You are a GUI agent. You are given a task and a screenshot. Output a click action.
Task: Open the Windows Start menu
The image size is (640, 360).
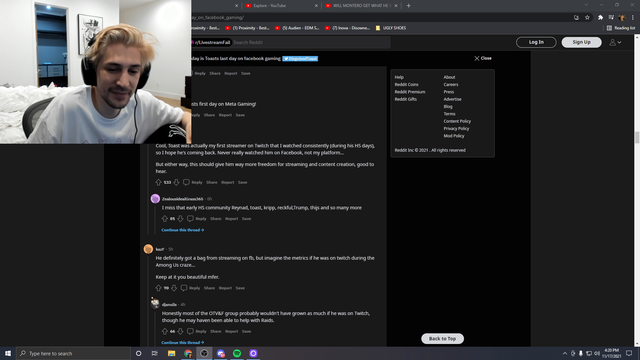[x=8, y=353]
